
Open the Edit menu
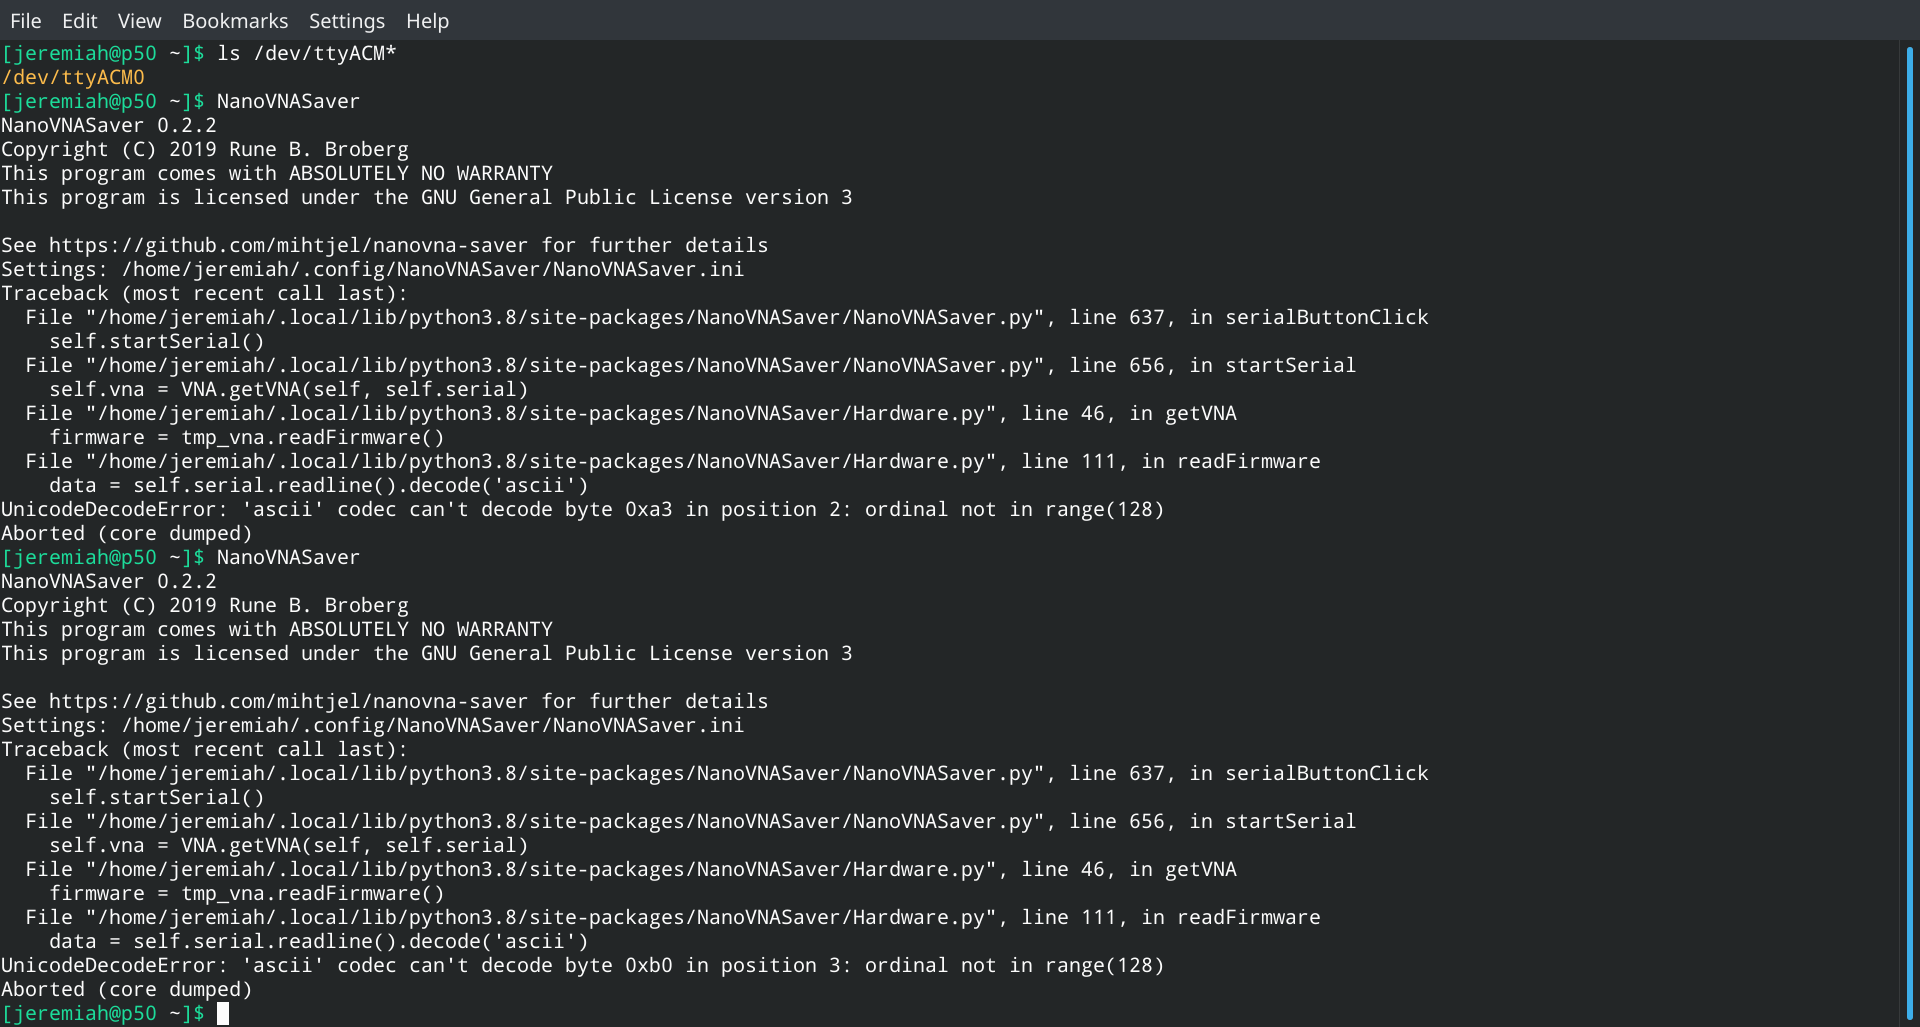[78, 20]
